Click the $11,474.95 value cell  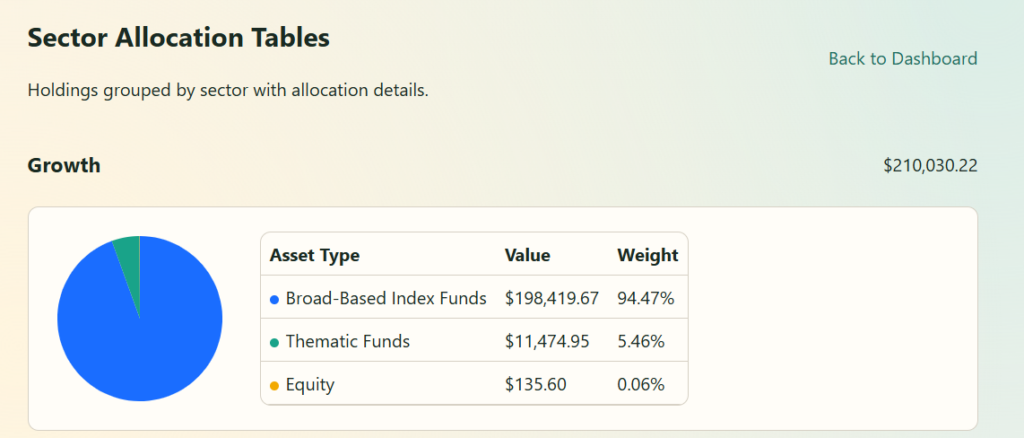point(547,341)
